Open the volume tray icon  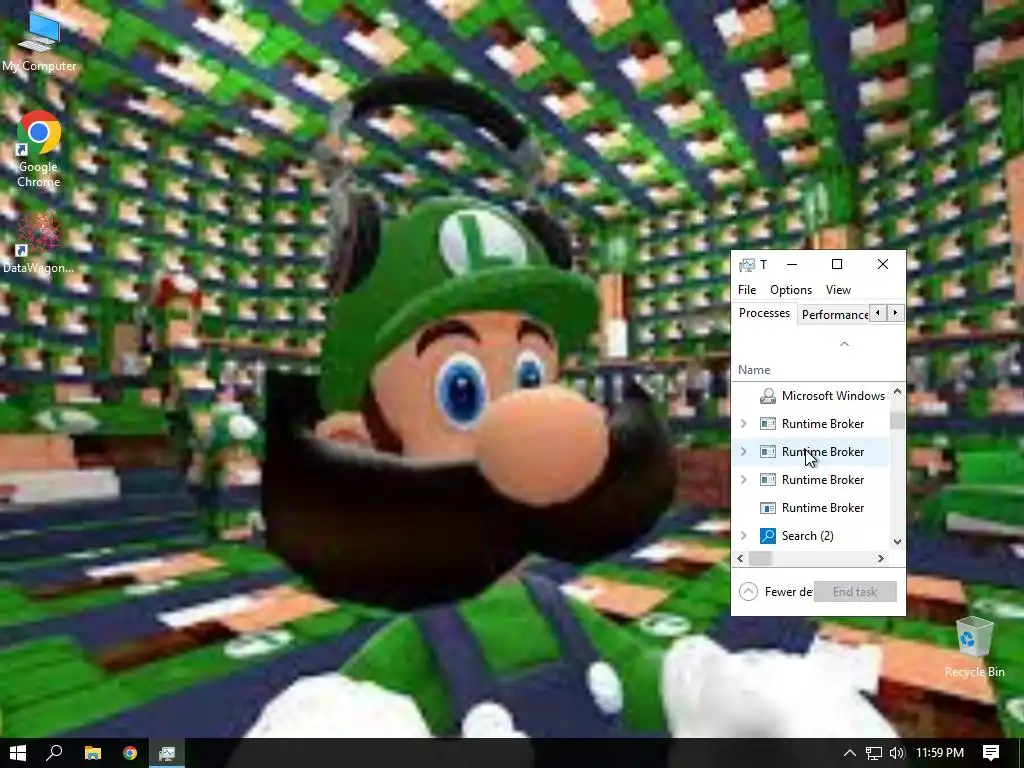[x=897, y=753]
